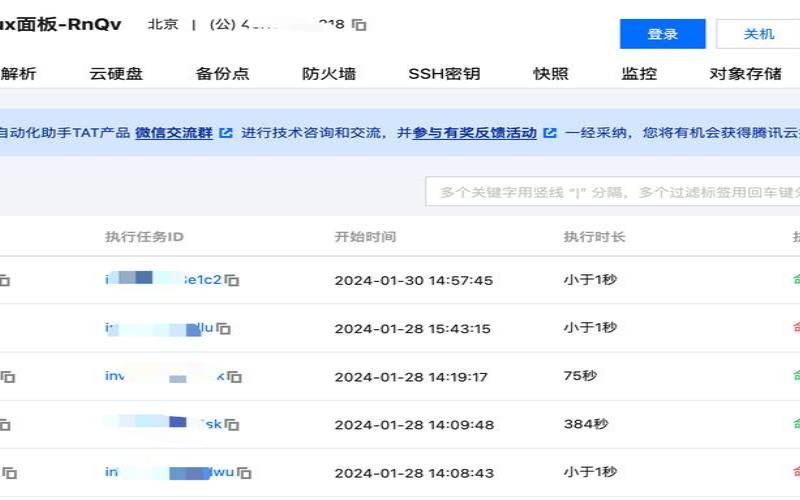This screenshot has width=800, height=500.
Task: Select start time 2024-01-28 14:08:43
Action: coord(414,473)
